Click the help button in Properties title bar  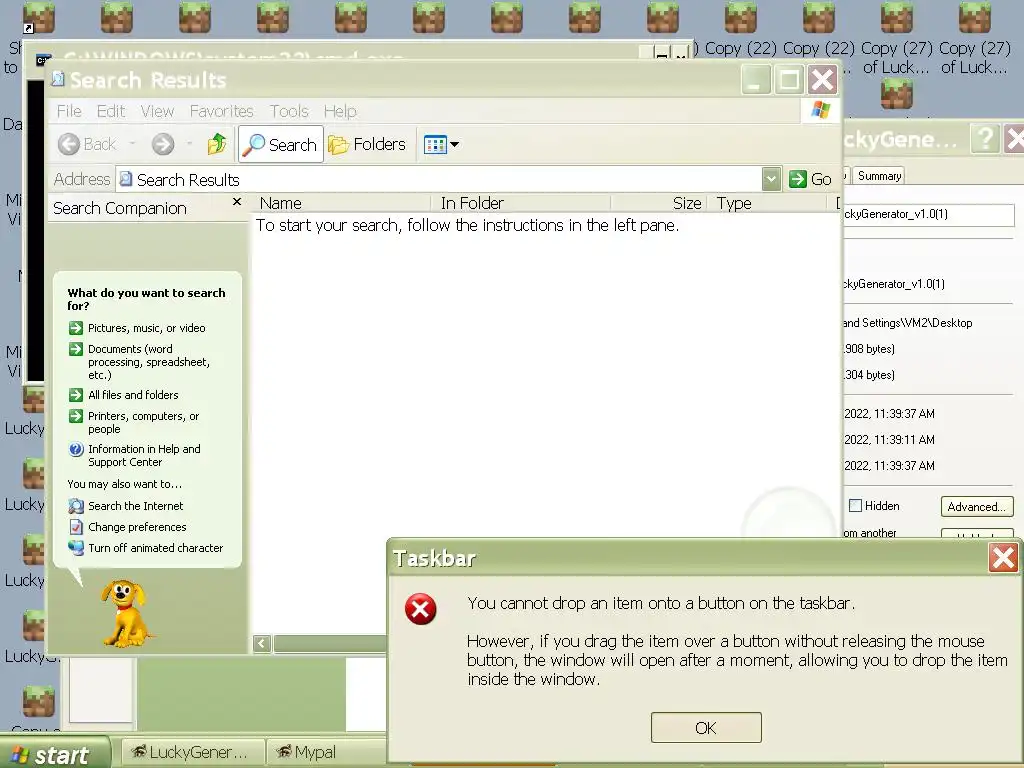[985, 139]
